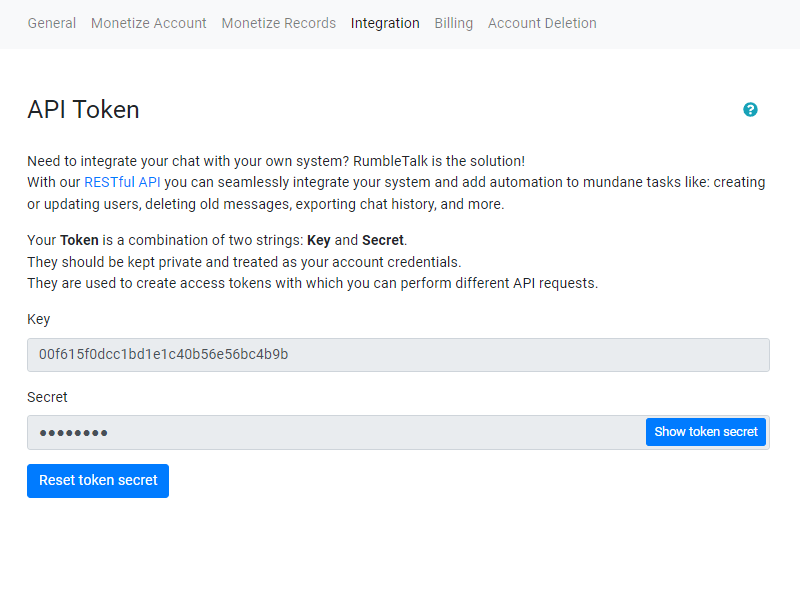The image size is (800, 600).
Task: Click the bold Token word in the description
Action: click(x=80, y=240)
